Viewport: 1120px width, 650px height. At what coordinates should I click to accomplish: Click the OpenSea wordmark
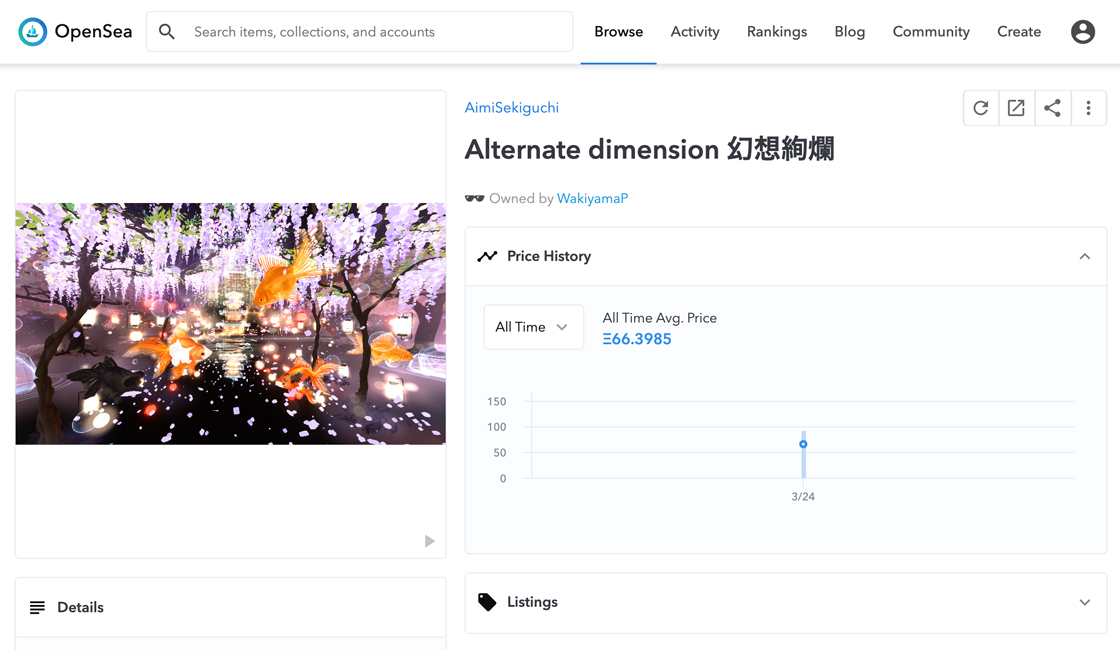tap(94, 31)
